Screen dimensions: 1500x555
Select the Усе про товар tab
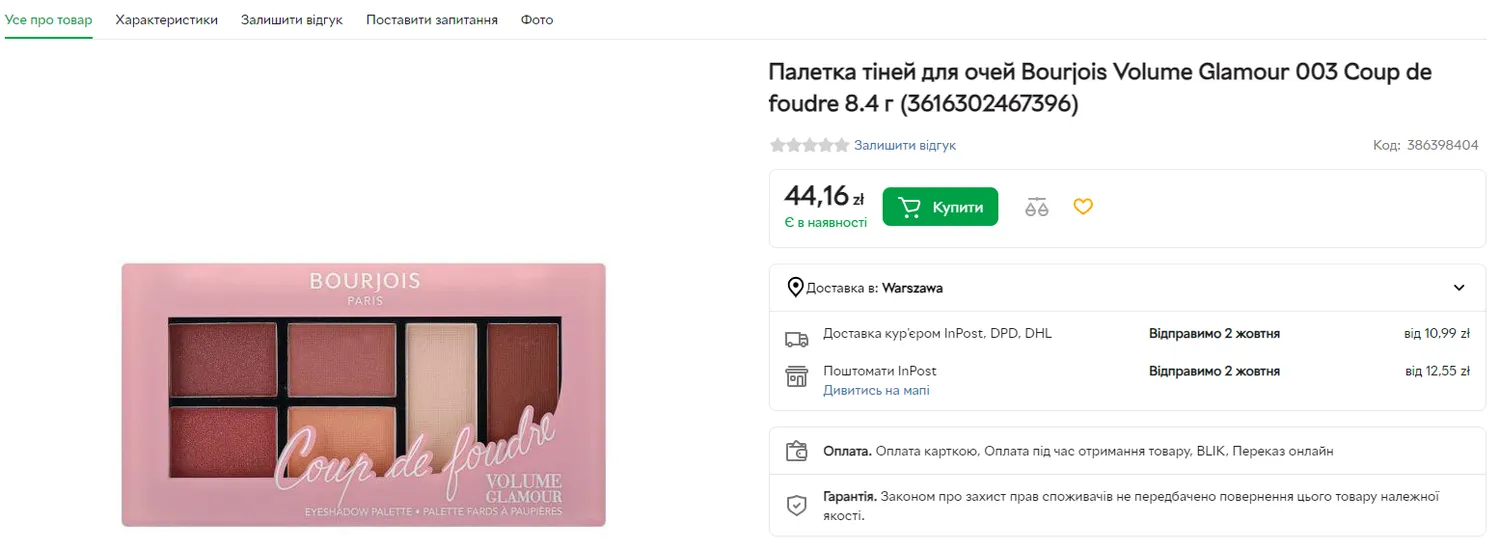(49, 20)
